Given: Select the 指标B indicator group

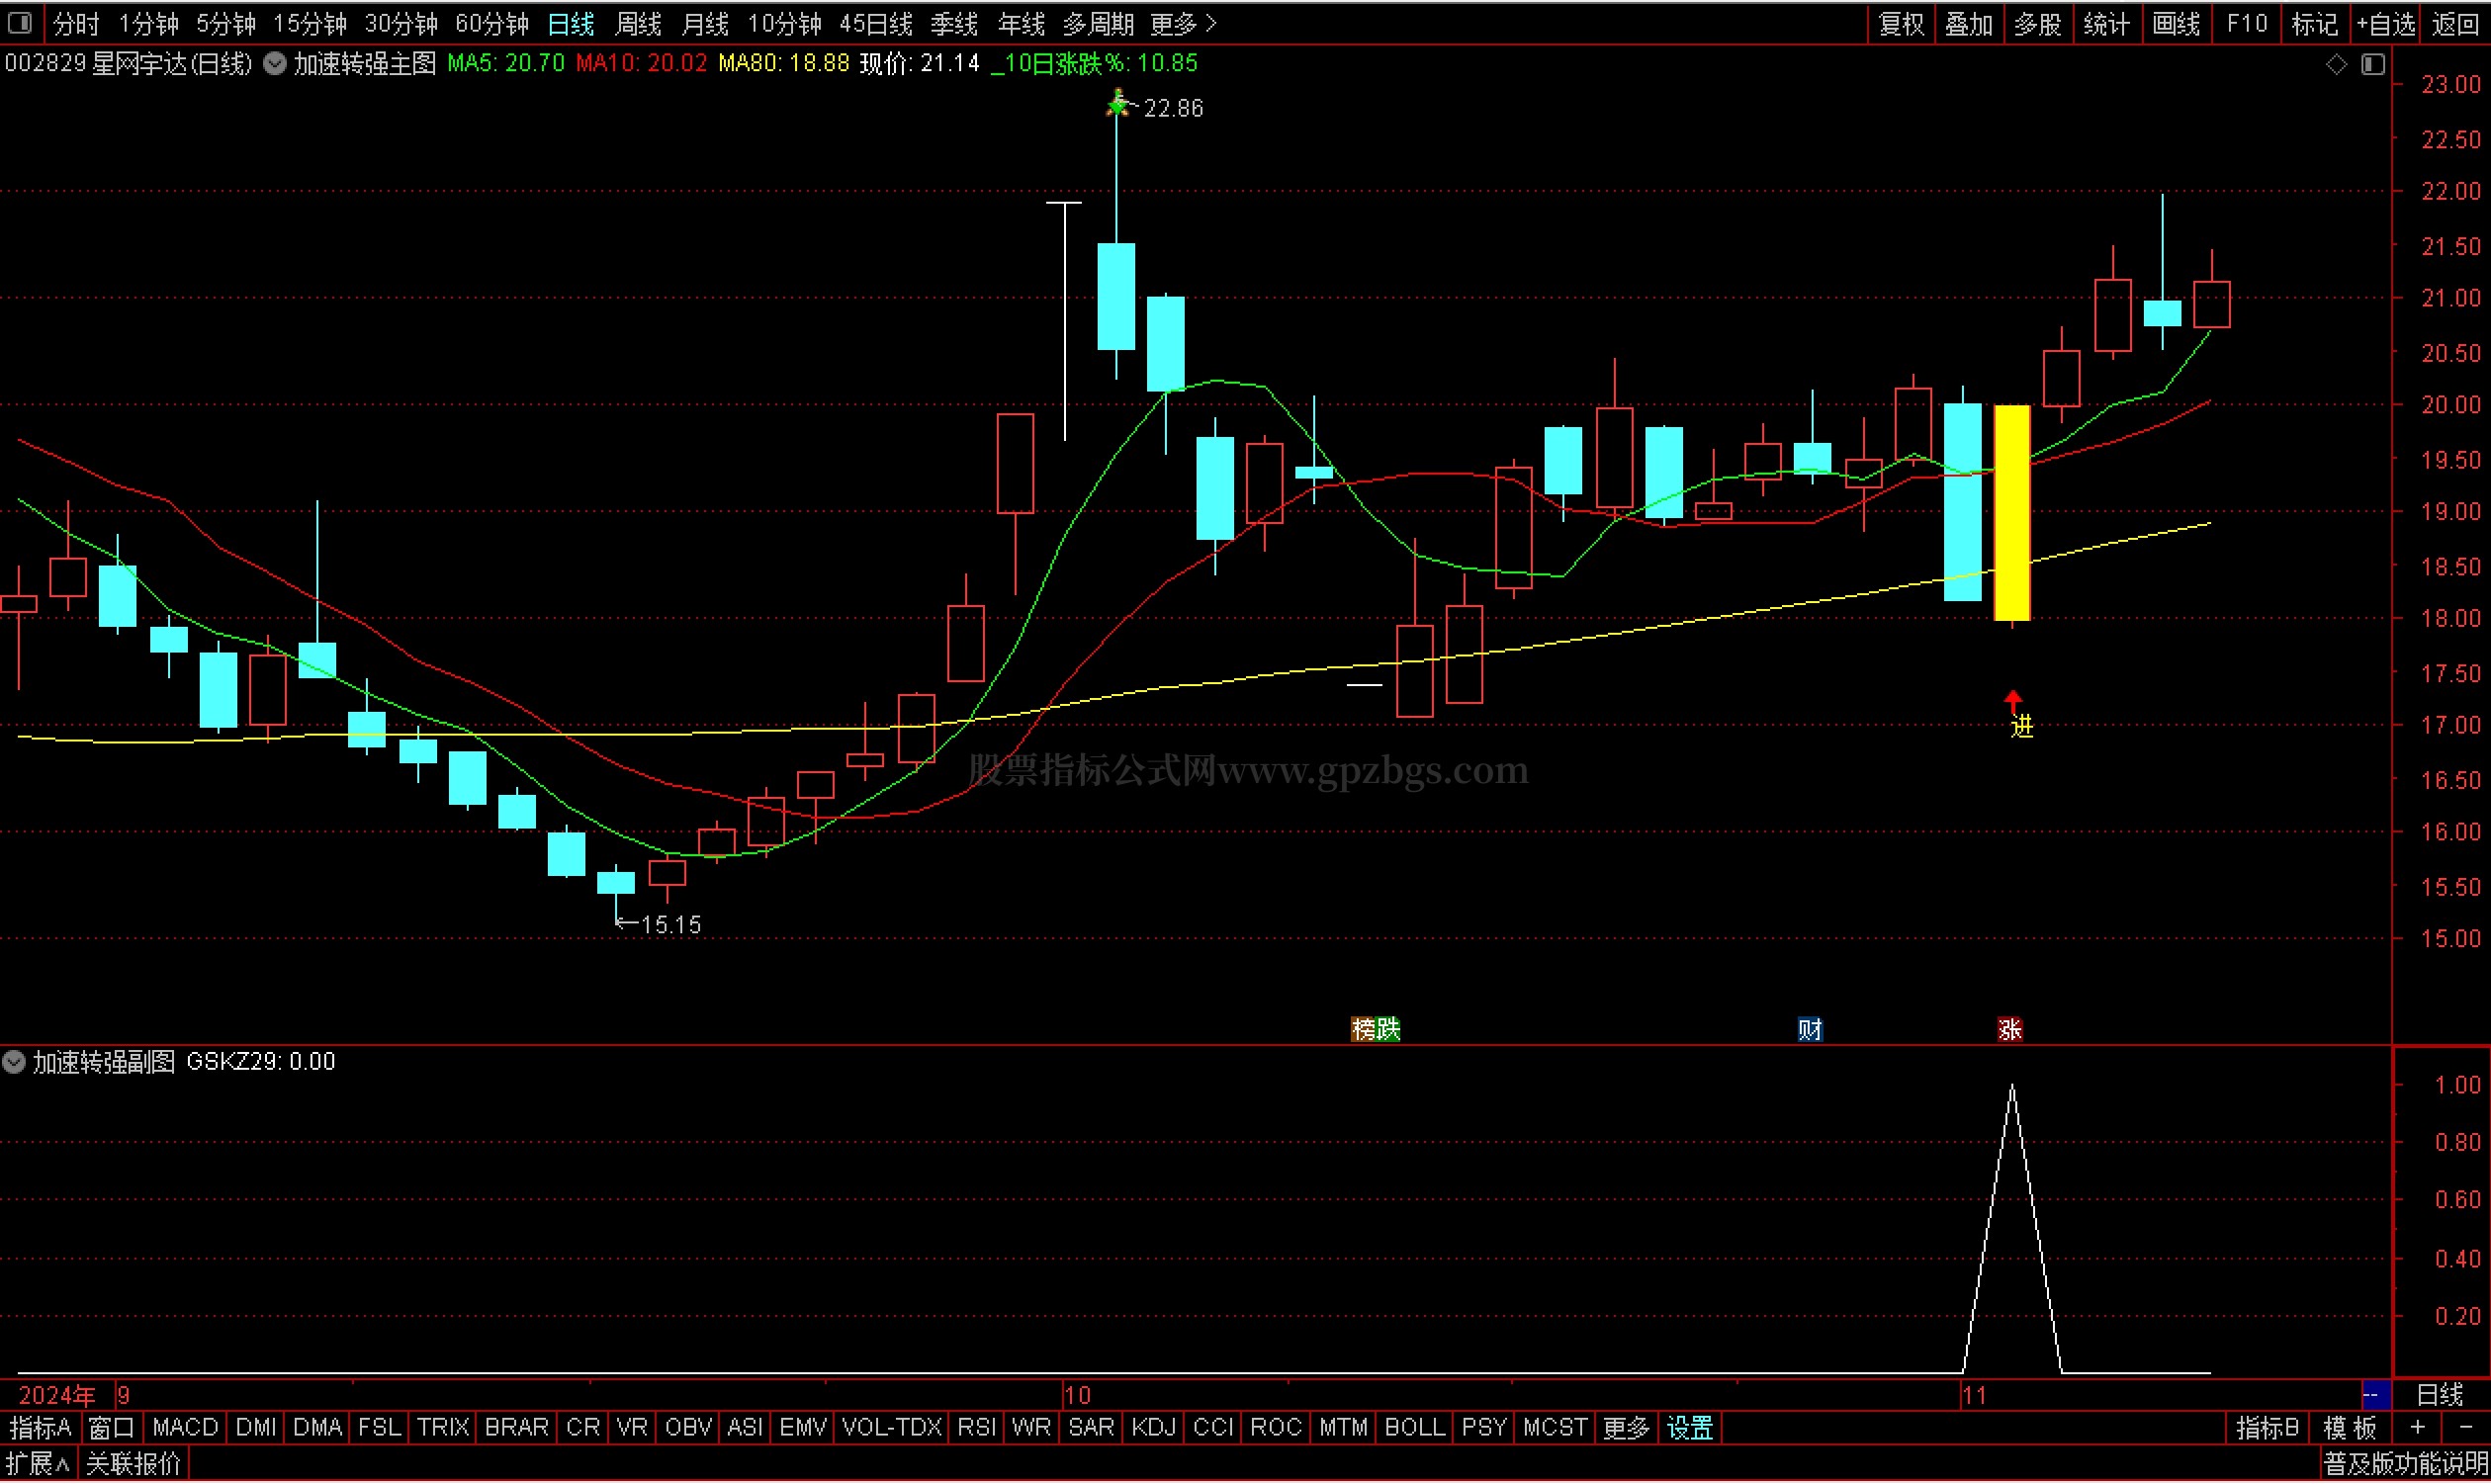Looking at the screenshot, I should point(2267,1429).
